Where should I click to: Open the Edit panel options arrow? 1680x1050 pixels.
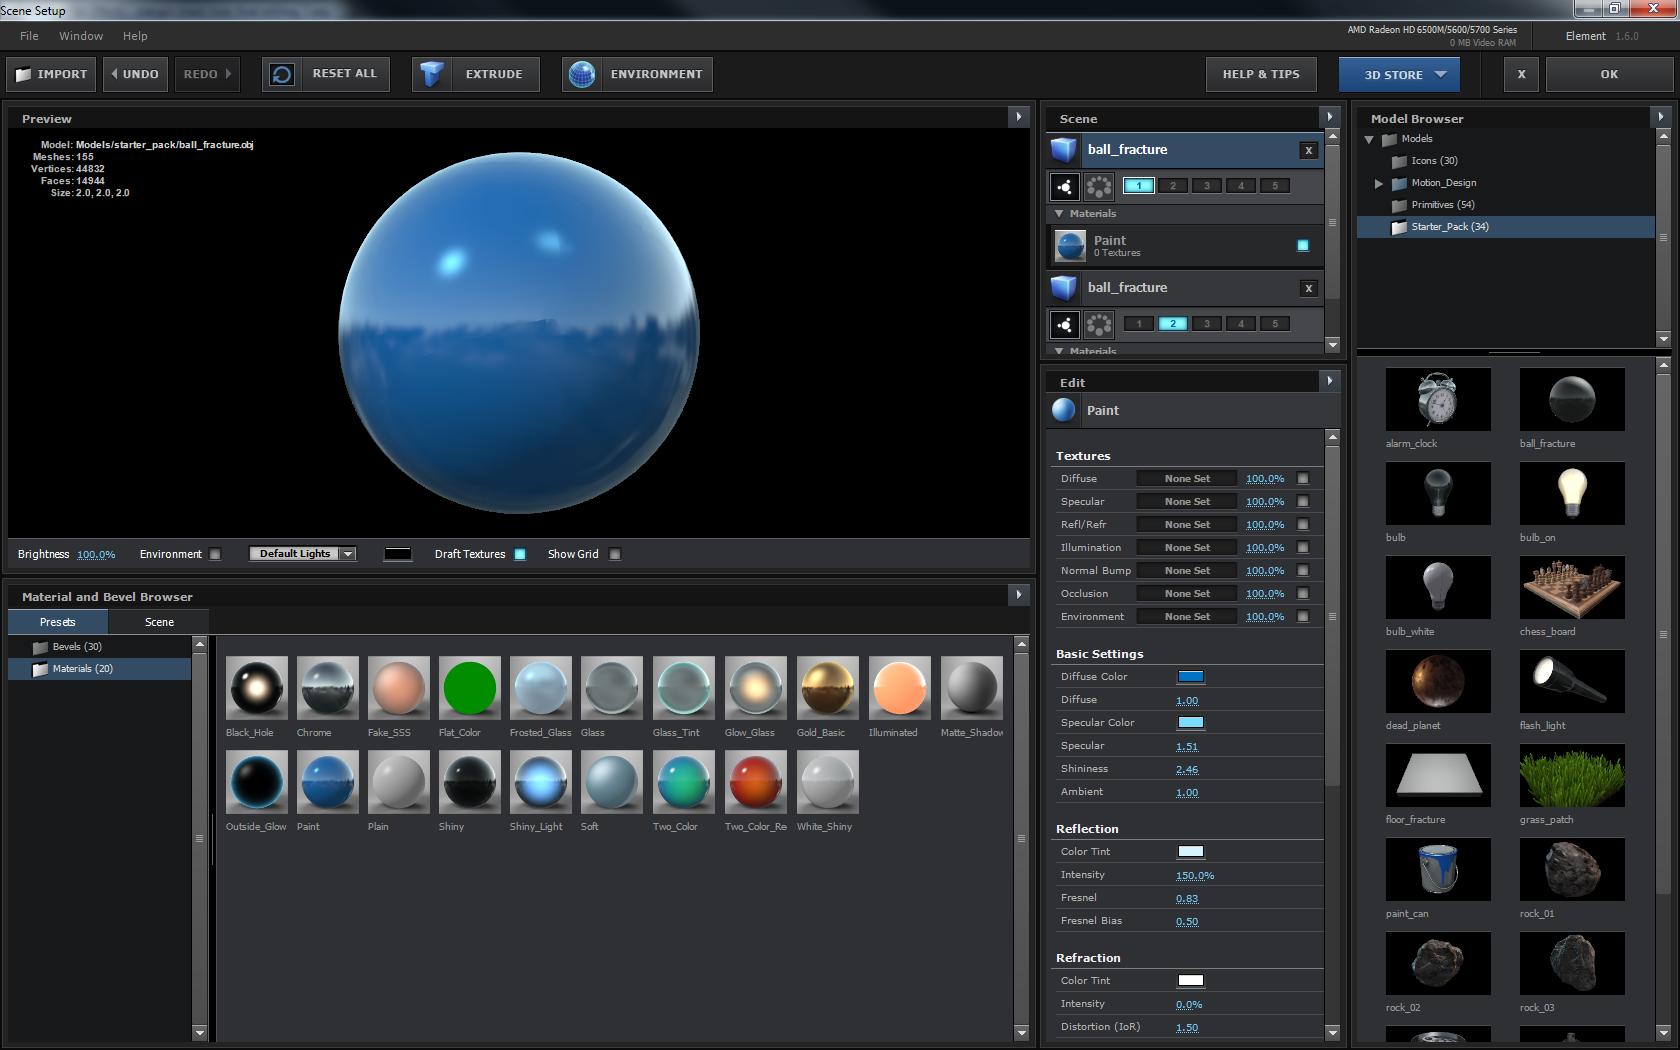(x=1329, y=381)
